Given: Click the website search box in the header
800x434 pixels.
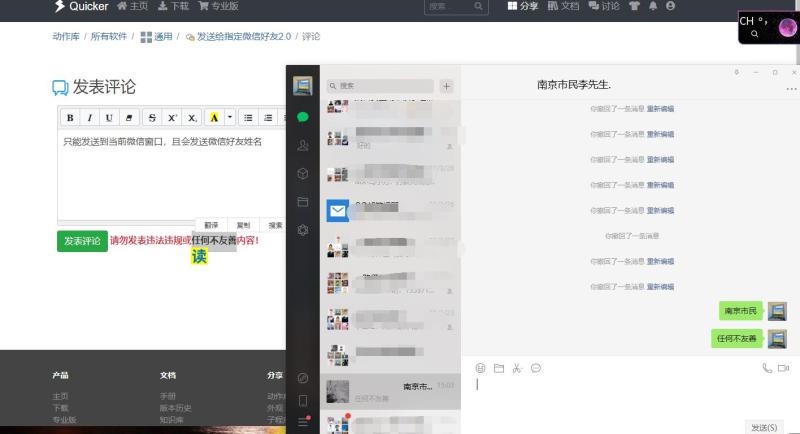Looking at the screenshot, I should pyautogui.click(x=456, y=6).
